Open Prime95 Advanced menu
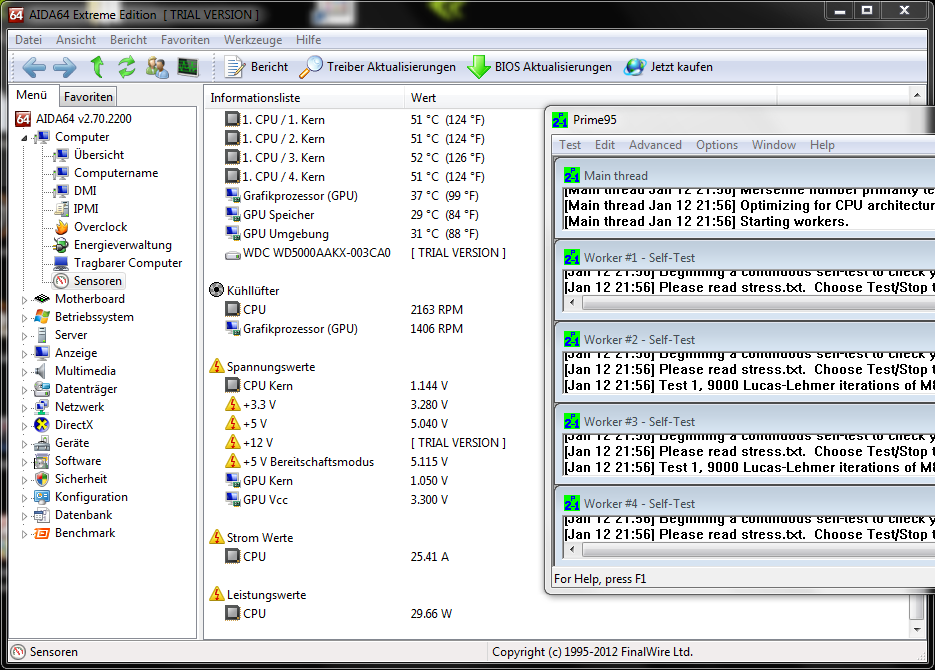This screenshot has width=935, height=670. click(x=655, y=145)
